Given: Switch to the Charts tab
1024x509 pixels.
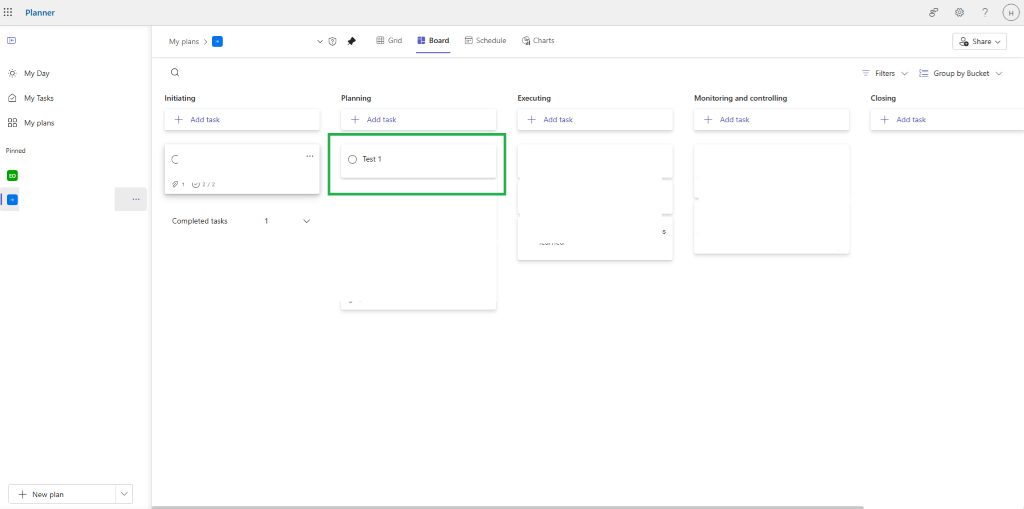Looking at the screenshot, I should pyautogui.click(x=538, y=41).
